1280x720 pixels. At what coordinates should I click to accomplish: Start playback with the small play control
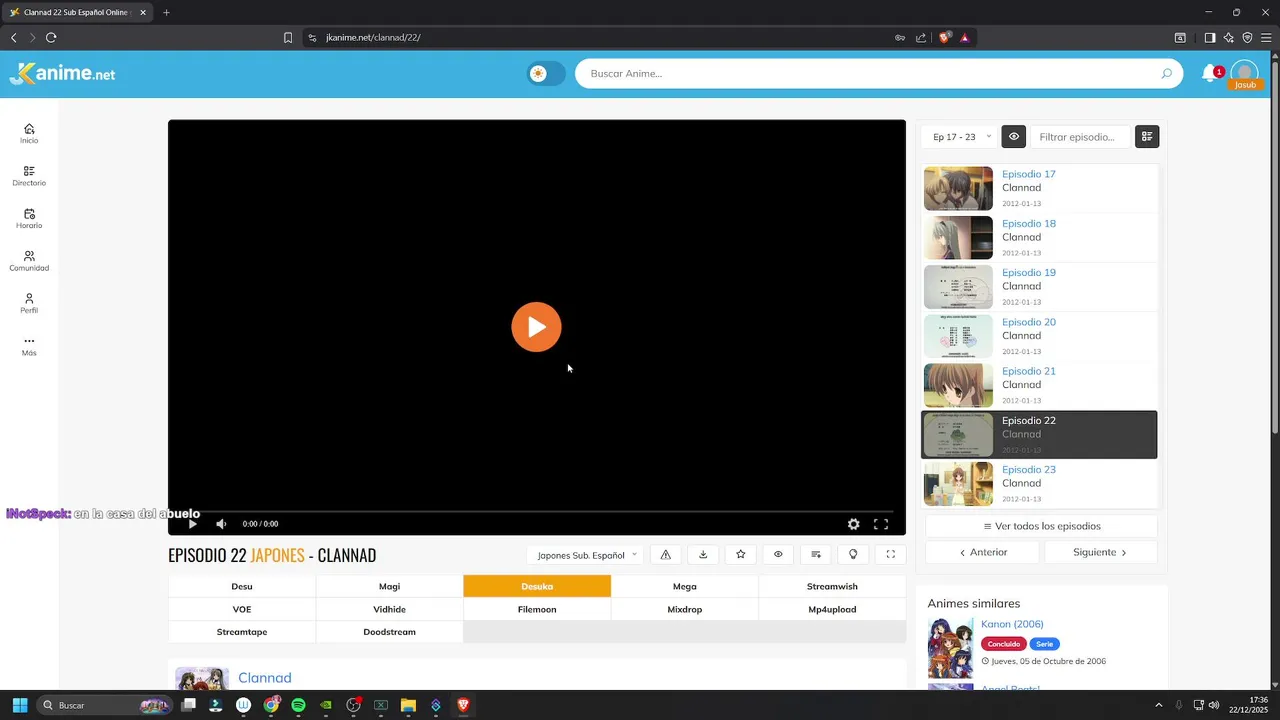click(193, 524)
